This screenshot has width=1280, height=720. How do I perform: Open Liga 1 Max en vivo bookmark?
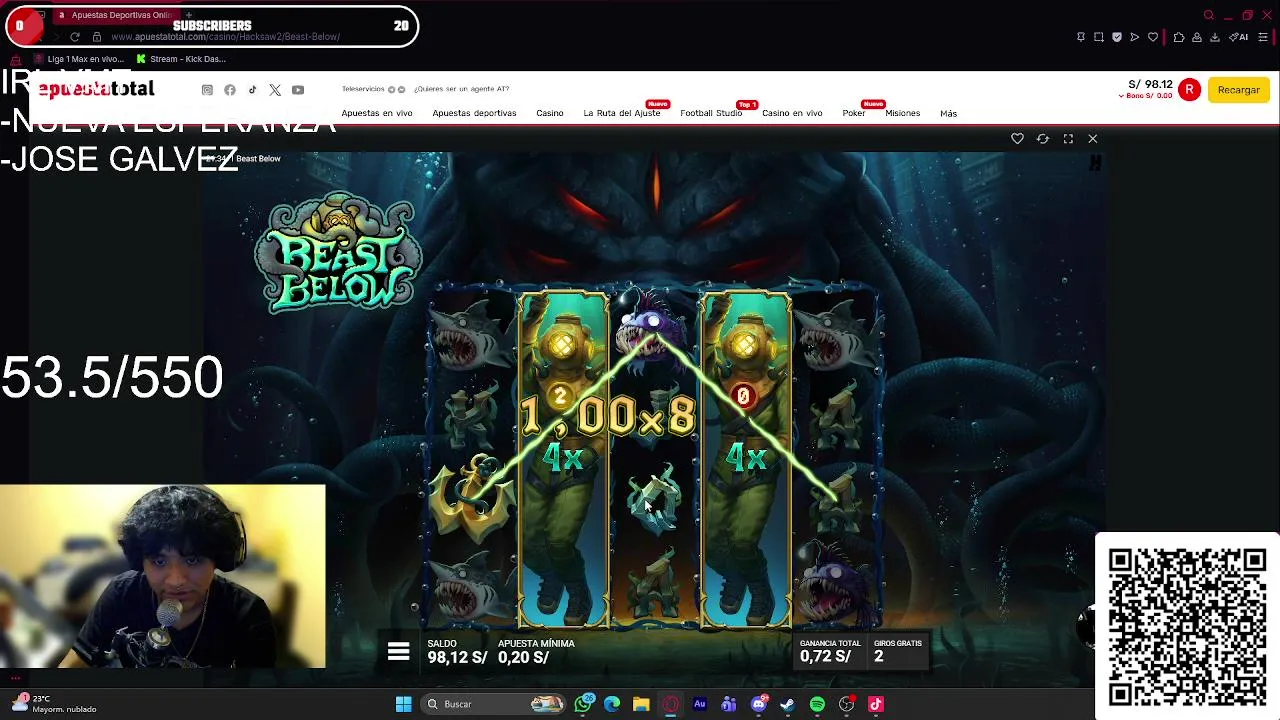point(79,59)
